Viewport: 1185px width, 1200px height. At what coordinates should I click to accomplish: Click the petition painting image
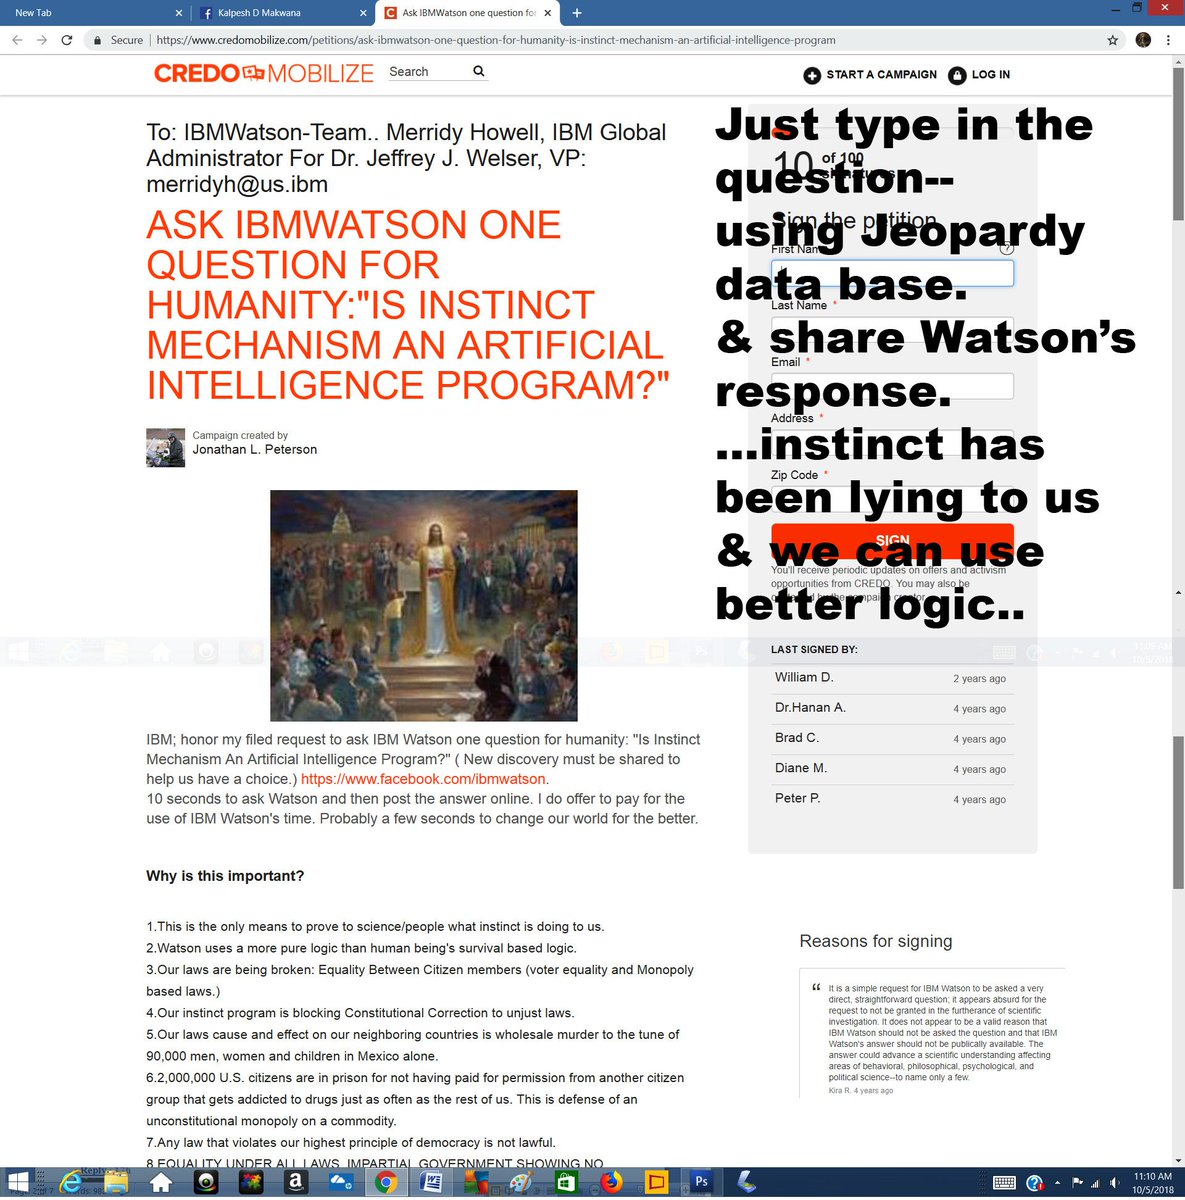coord(424,605)
